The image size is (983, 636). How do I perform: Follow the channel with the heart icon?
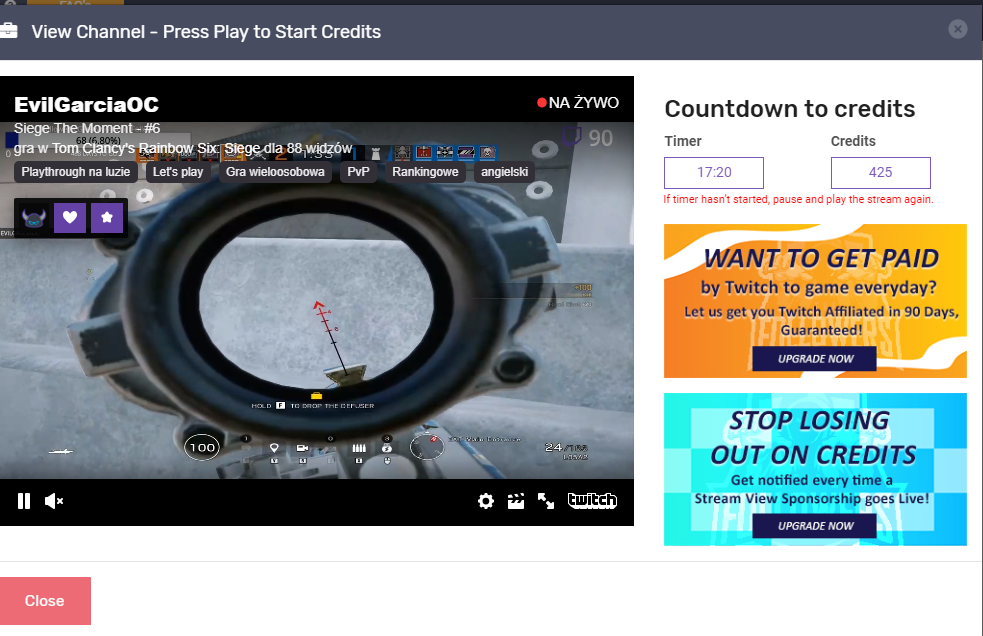click(70, 217)
